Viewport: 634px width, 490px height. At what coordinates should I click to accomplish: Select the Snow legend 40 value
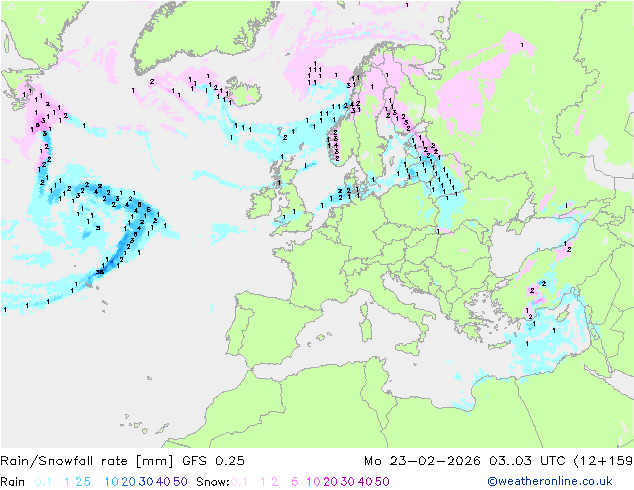coord(365,482)
